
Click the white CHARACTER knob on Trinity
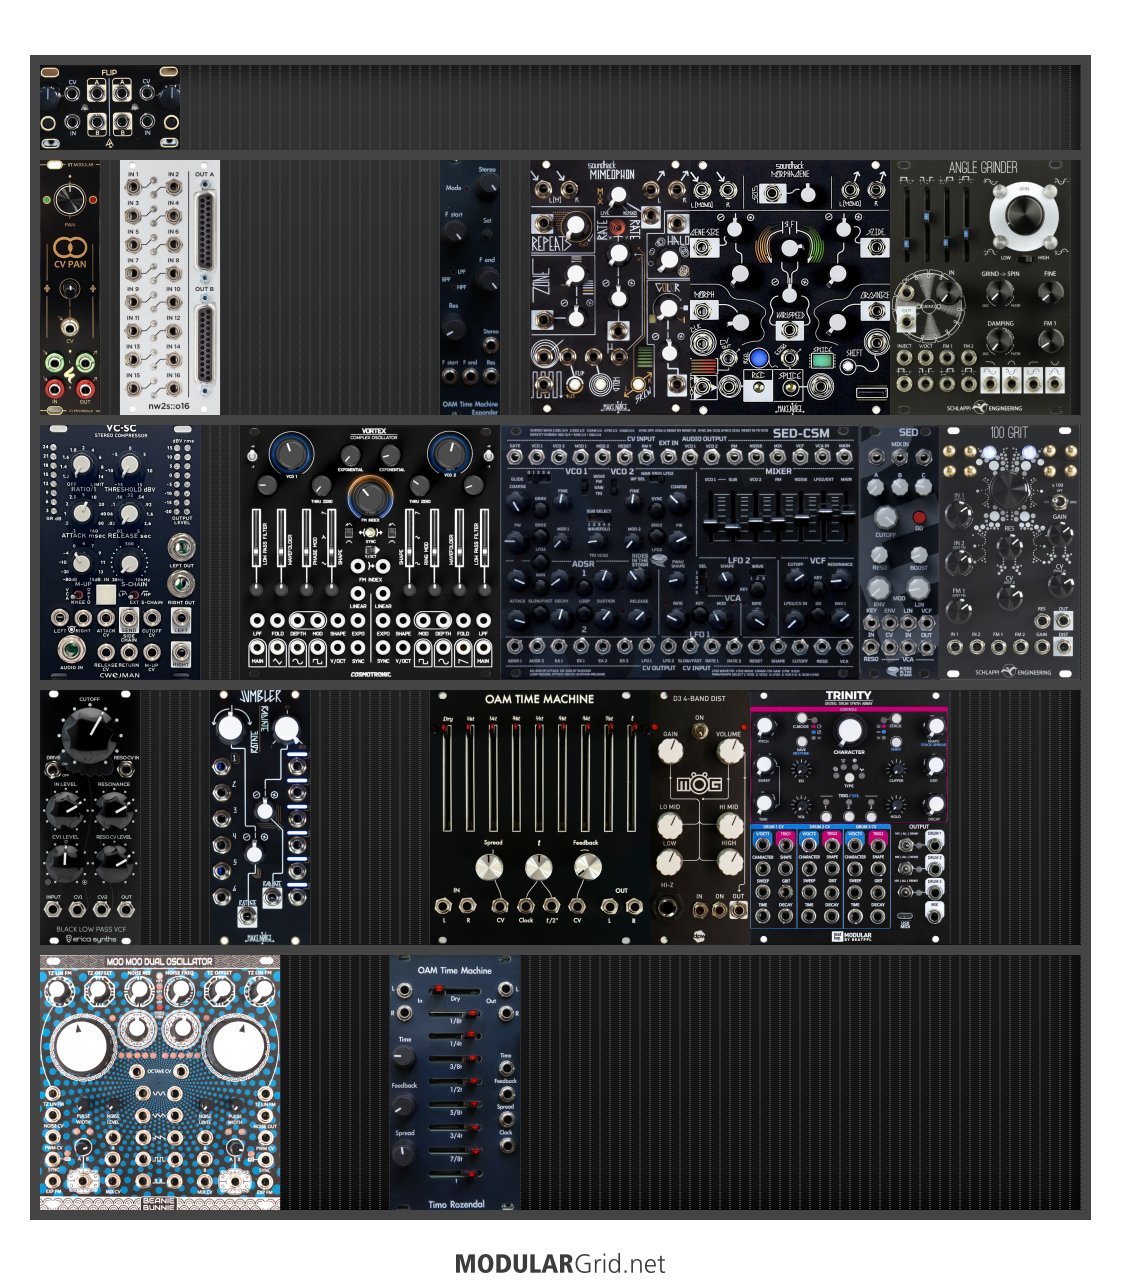848,730
